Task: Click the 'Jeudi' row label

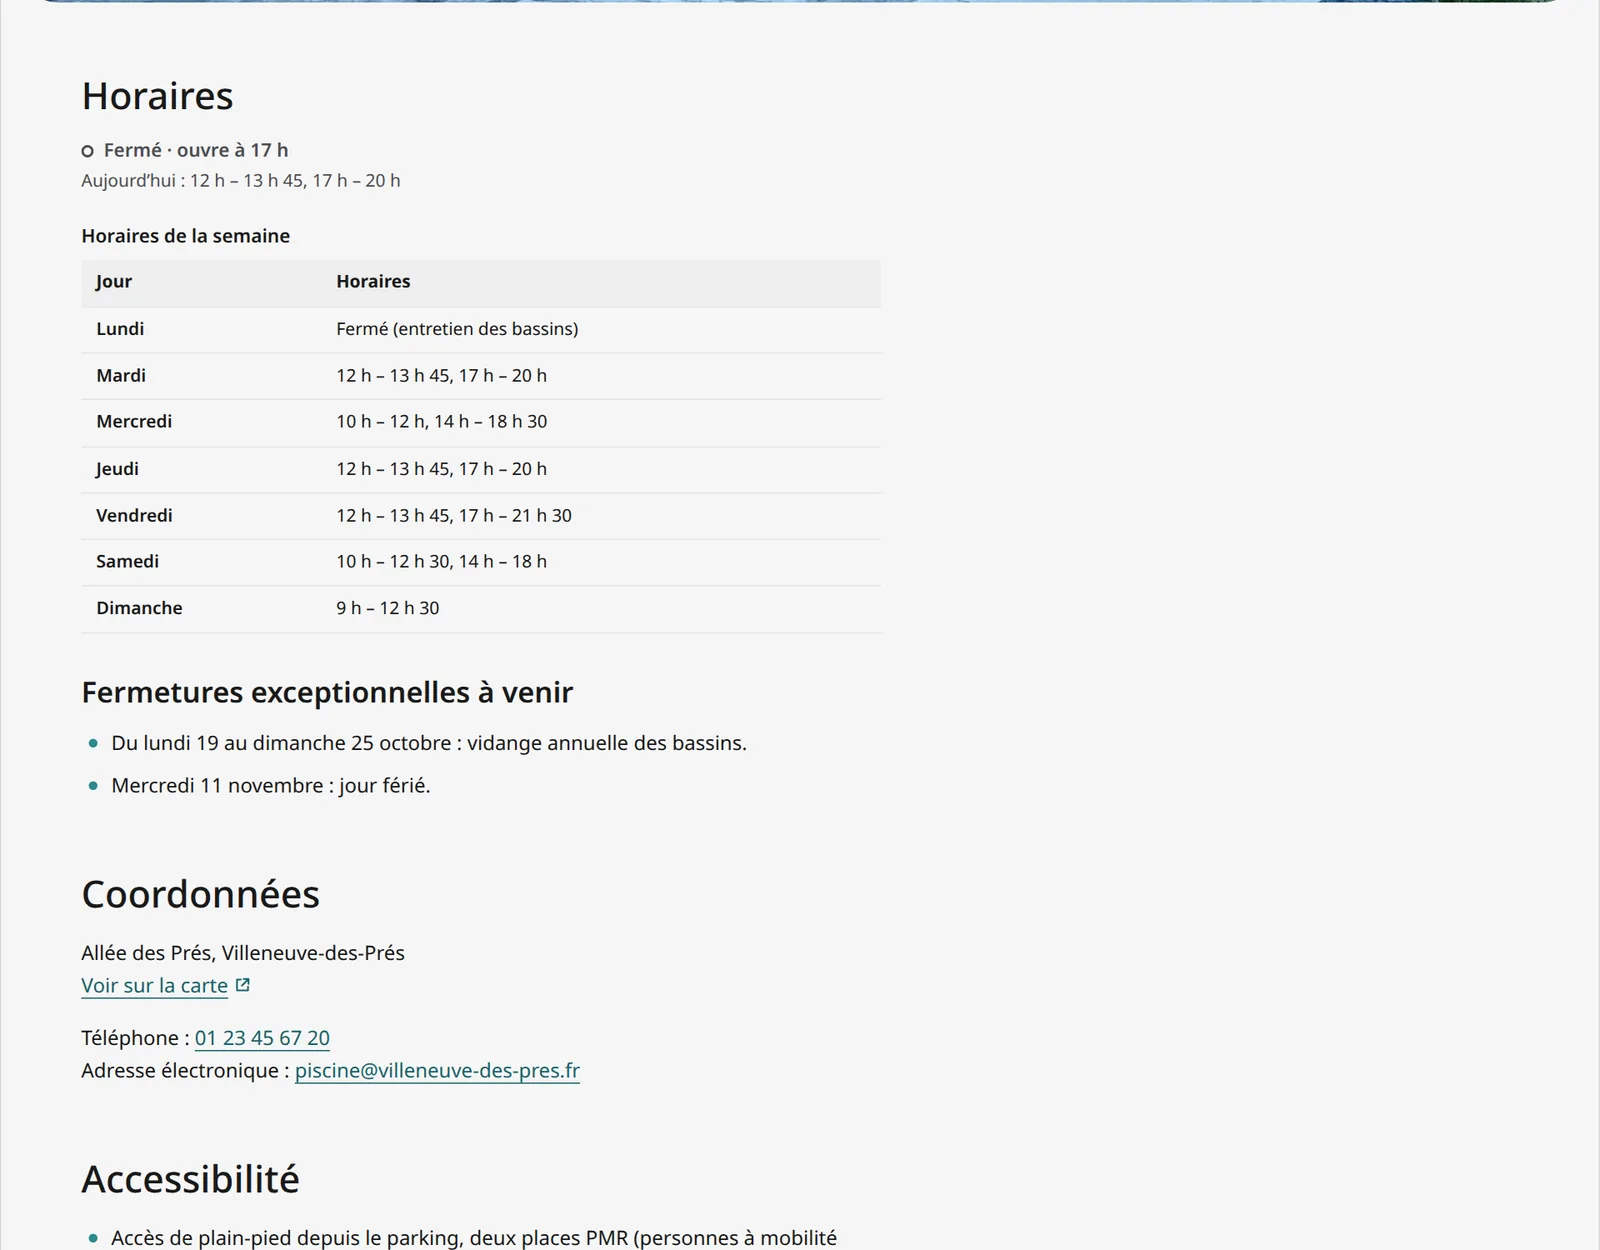Action: pos(117,469)
